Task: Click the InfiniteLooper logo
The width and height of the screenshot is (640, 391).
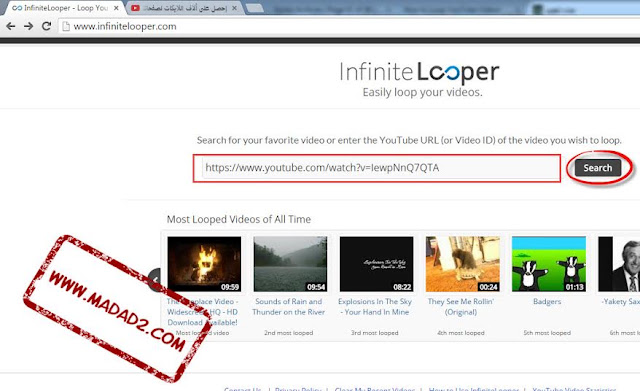Action: tap(420, 73)
